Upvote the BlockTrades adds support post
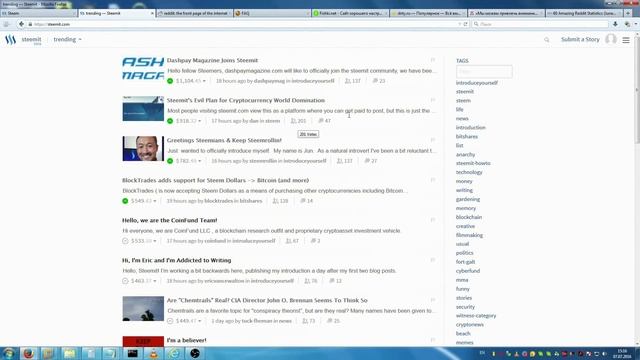This screenshot has width=640, height=360. [125, 201]
